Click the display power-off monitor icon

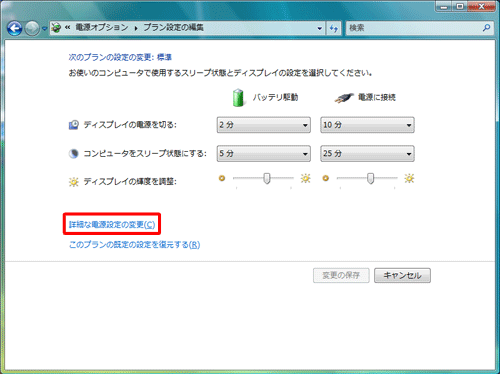(x=74, y=125)
